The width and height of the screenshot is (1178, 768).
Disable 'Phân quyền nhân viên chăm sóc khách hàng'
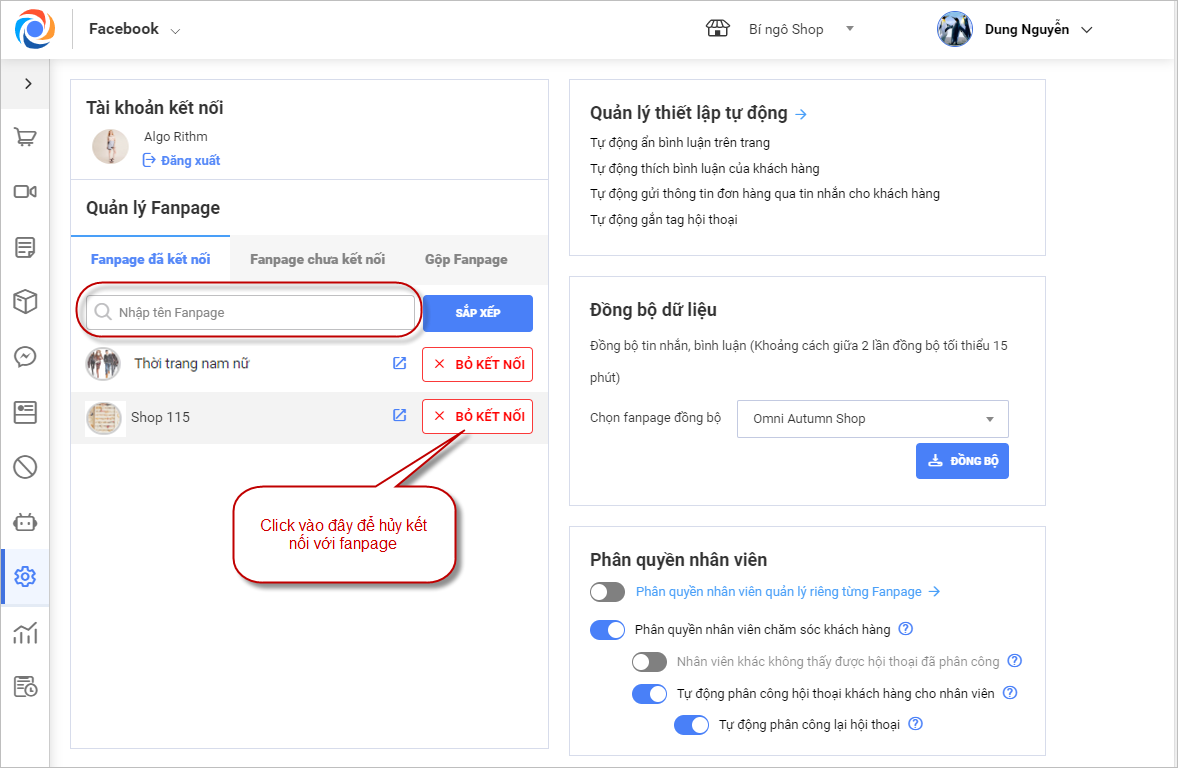(x=607, y=630)
